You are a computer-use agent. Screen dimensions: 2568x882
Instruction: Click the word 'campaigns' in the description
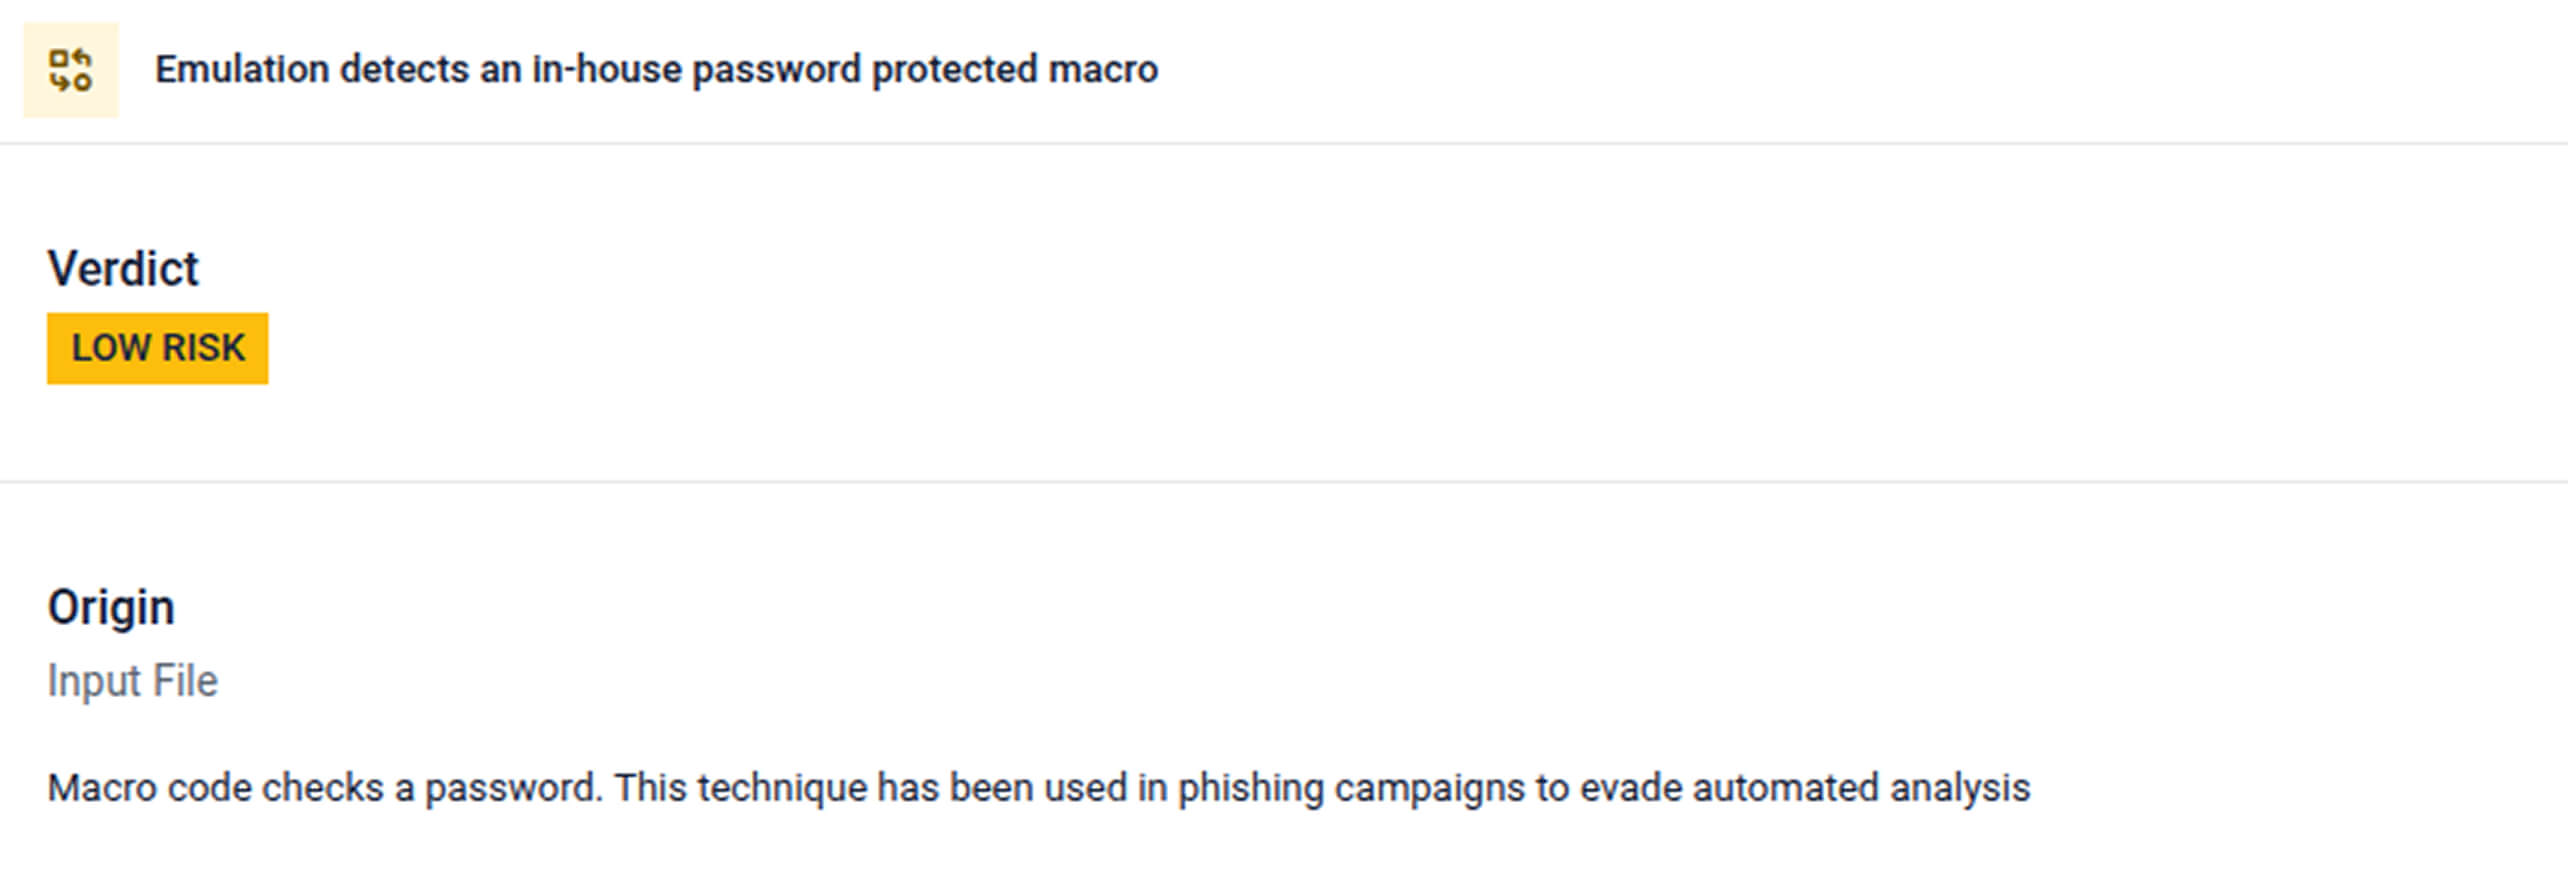1429,788
